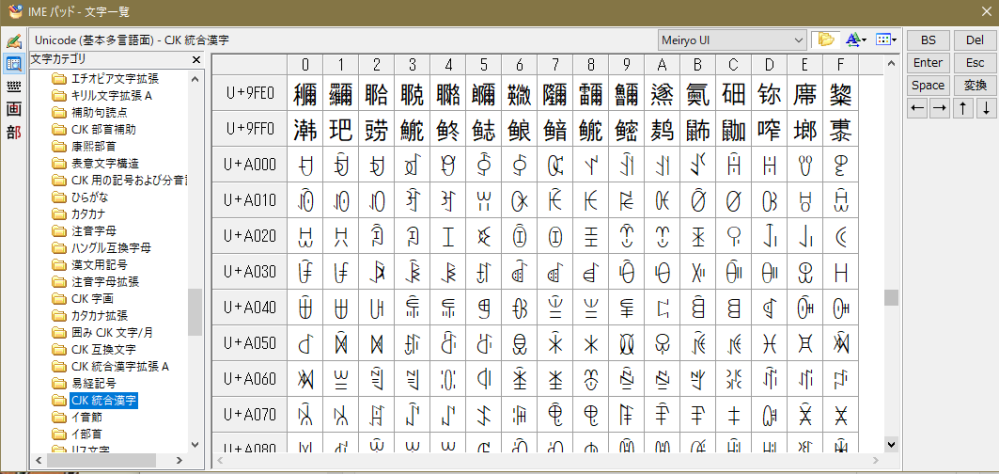The image size is (999, 474).
Task: Select the イ音節 category
Action: (87, 417)
